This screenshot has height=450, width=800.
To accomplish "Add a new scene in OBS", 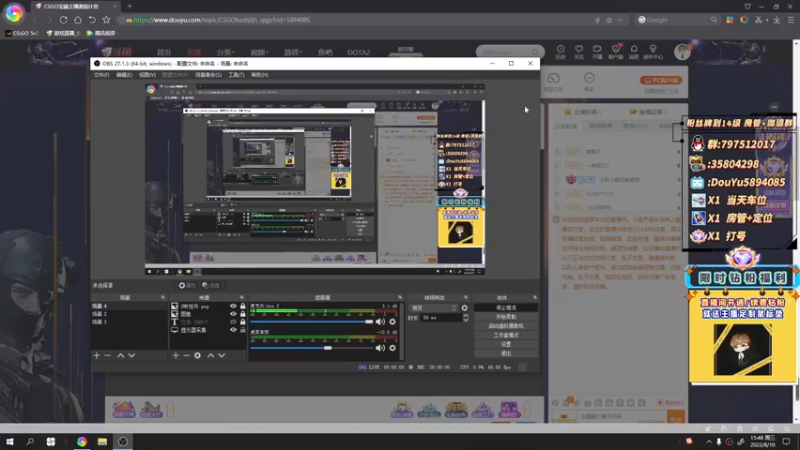I will 96,355.
